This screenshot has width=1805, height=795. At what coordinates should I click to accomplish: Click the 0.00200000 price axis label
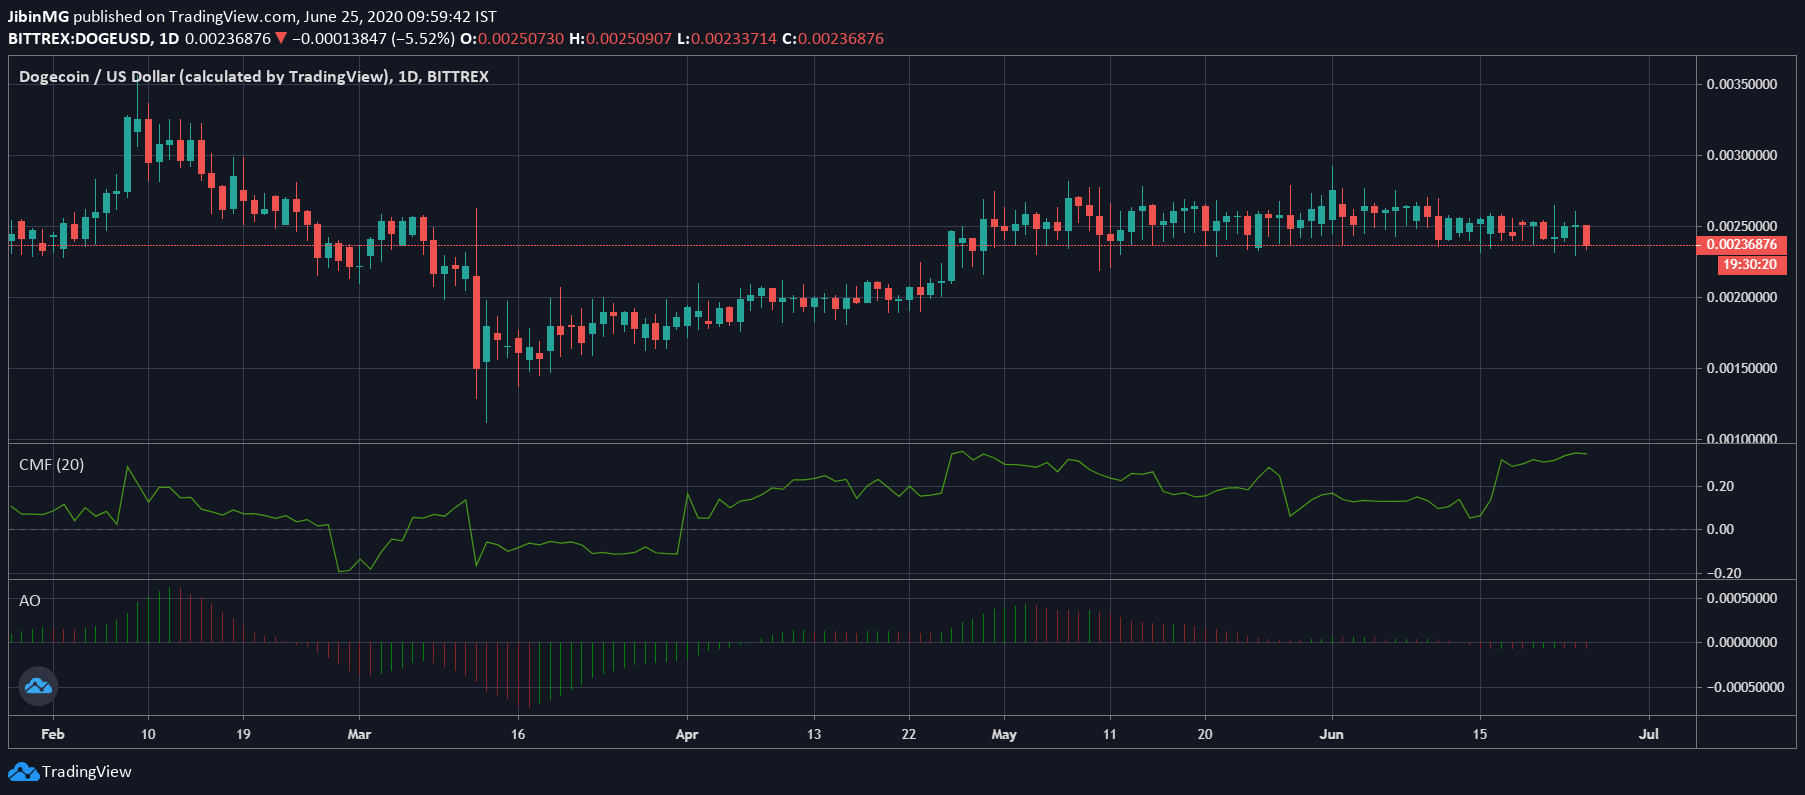pyautogui.click(x=1742, y=297)
